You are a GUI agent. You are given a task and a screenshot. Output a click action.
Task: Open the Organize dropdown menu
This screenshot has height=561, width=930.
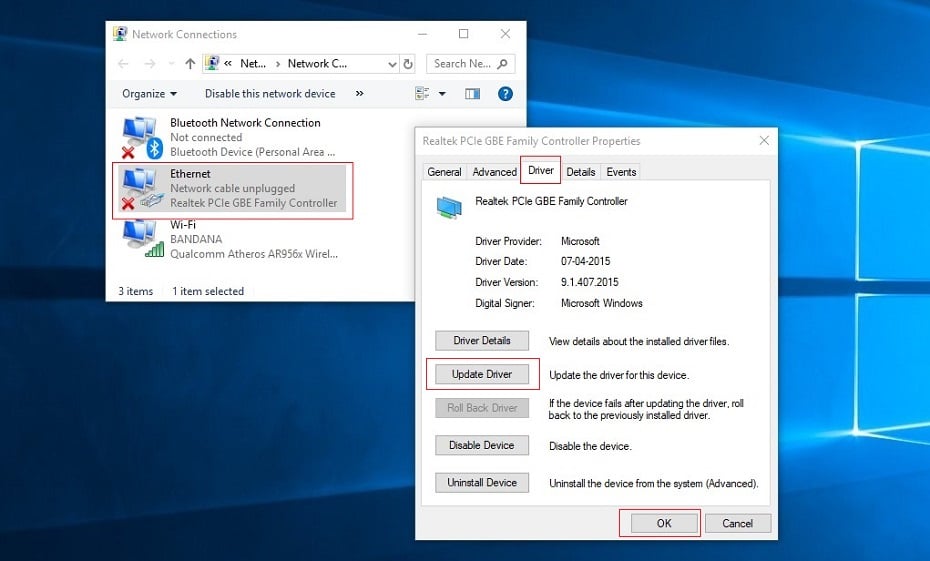(149, 94)
